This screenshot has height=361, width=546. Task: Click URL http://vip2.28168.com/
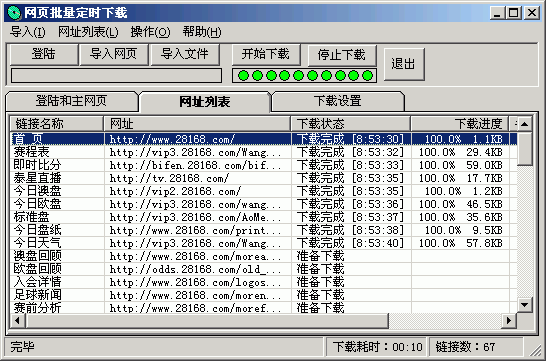click(175, 191)
